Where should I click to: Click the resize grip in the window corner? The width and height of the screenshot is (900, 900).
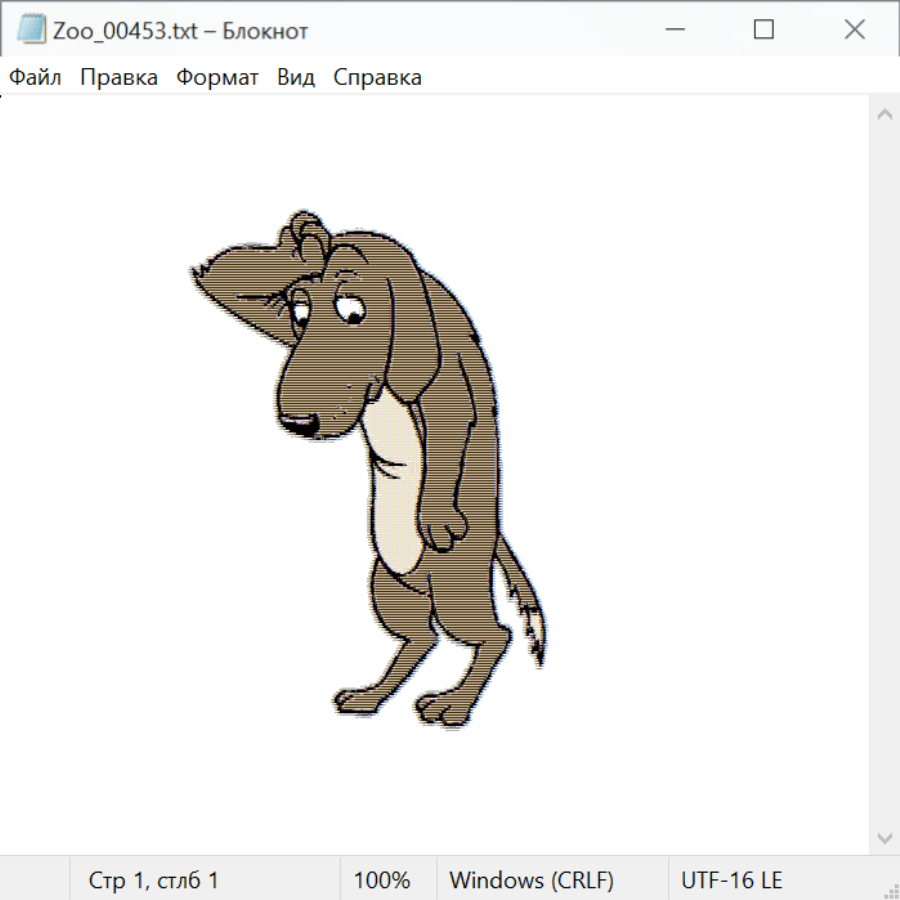890,890
